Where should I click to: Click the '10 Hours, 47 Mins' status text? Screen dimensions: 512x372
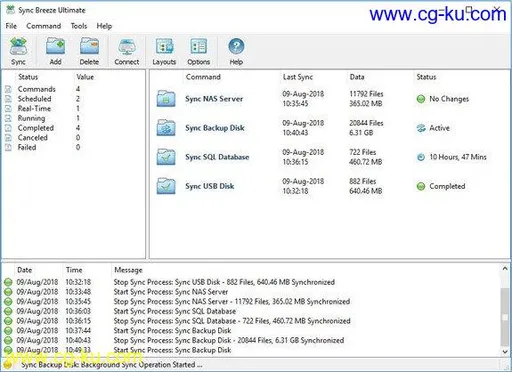click(x=458, y=157)
